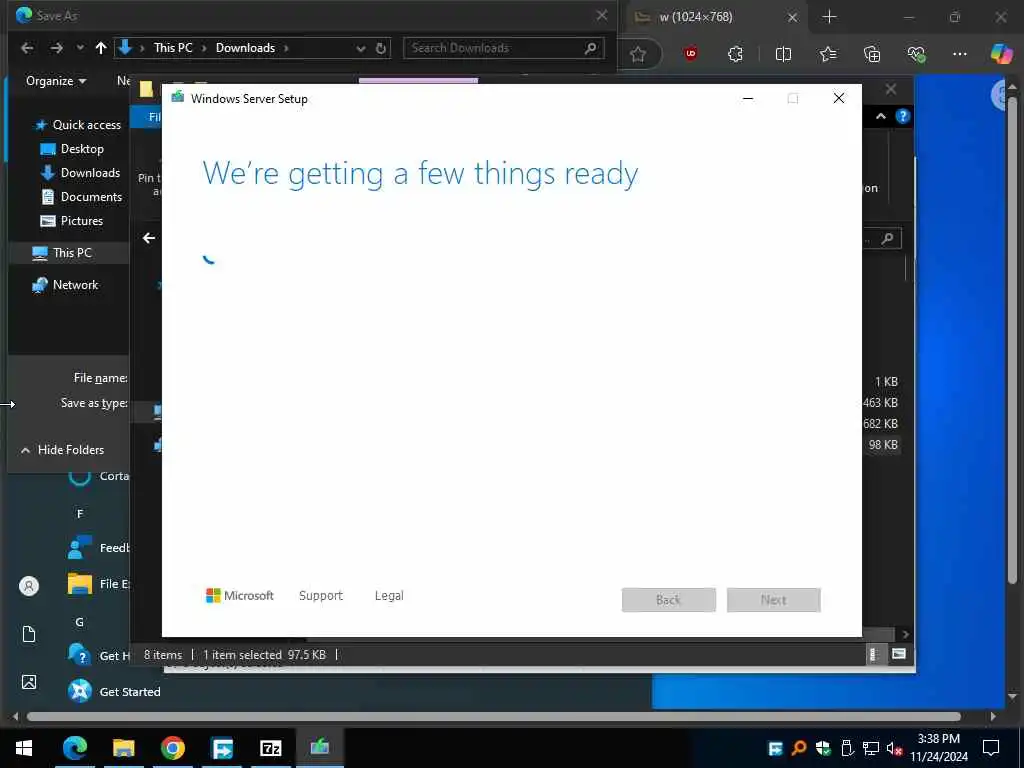
Task: Open Pictures in the navigation pane
Action: (71, 221)
